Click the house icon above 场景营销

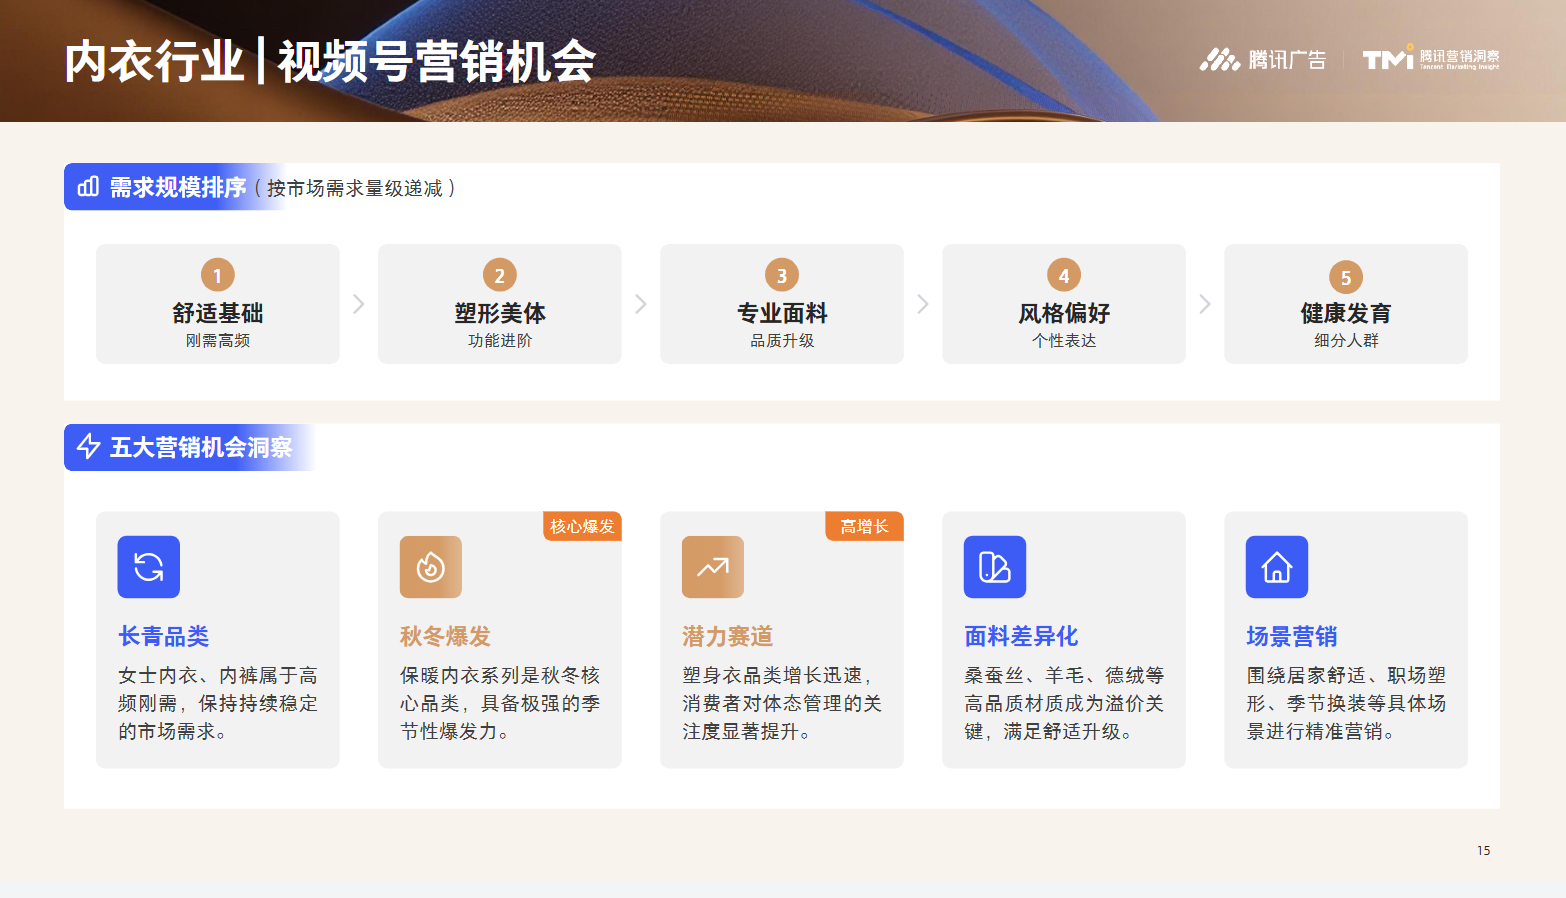(x=1277, y=567)
